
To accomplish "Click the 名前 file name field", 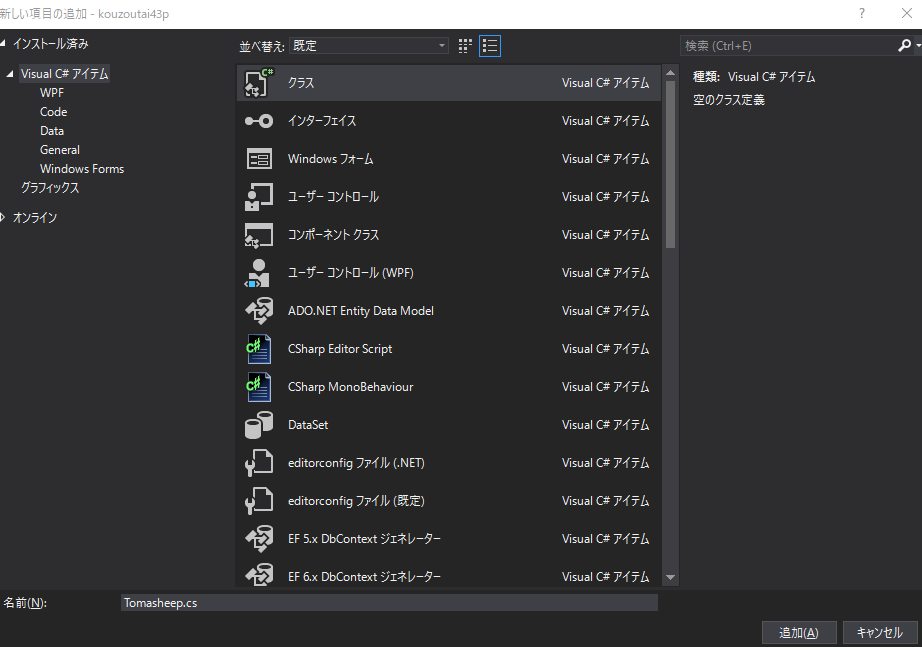I will 389,603.
